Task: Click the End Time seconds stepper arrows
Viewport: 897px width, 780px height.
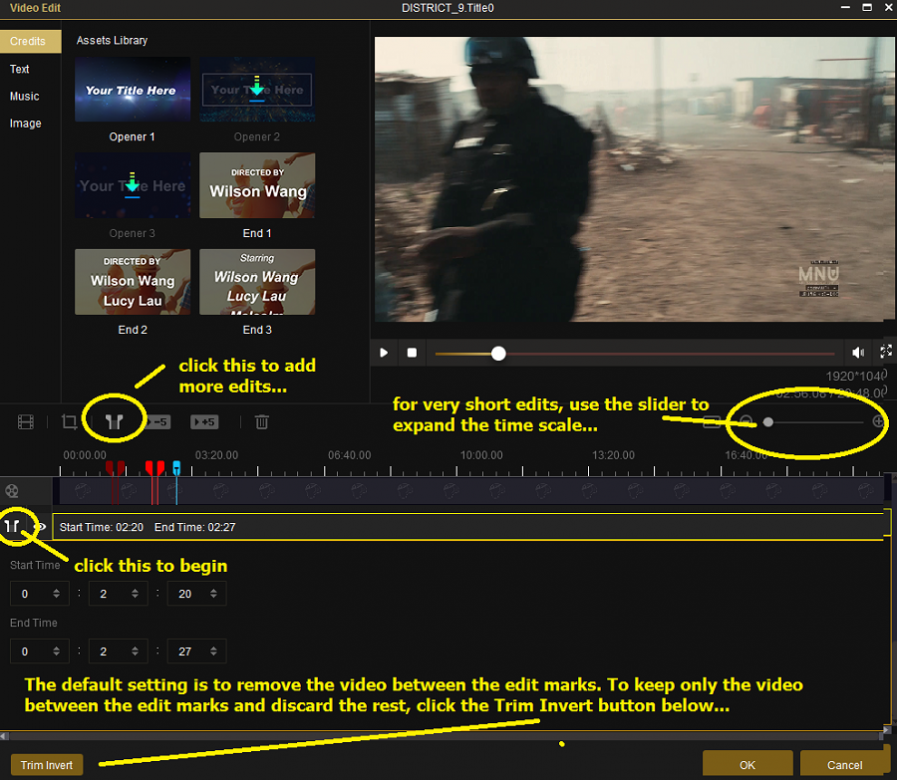Action: (x=213, y=651)
